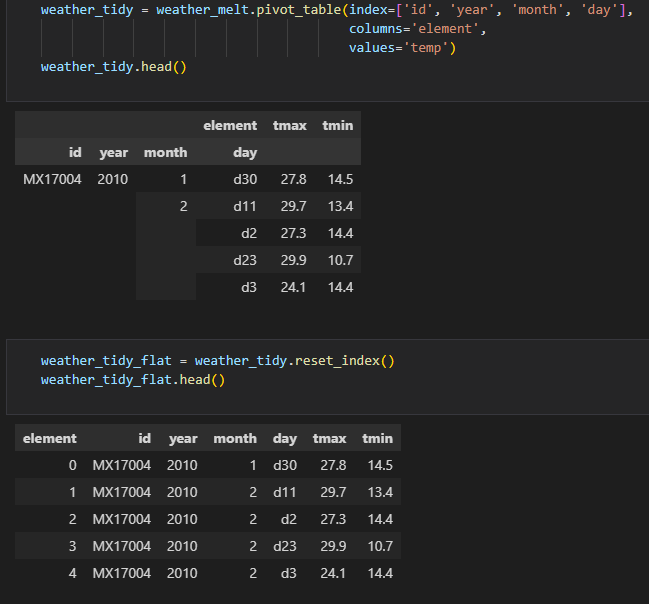Click 24.1 tmax in pivot table d3 row
The image size is (649, 604).
tap(293, 287)
